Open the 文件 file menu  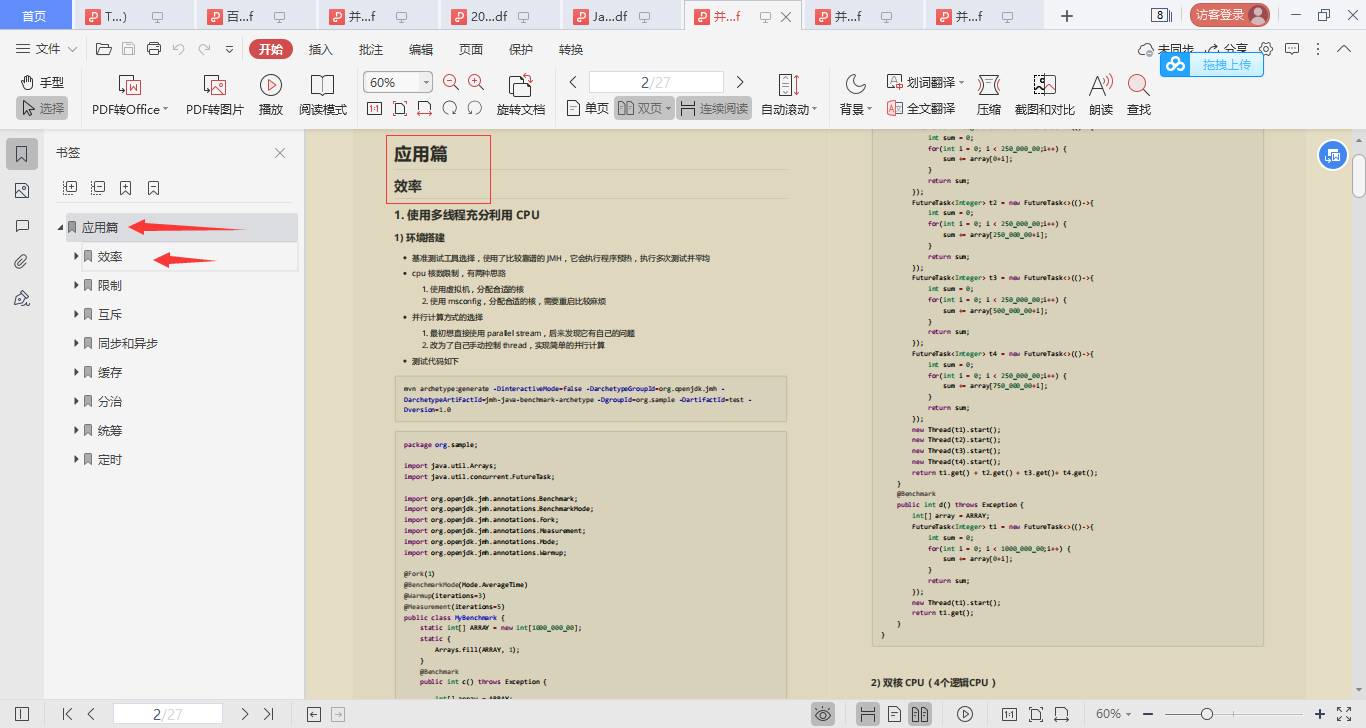pyautogui.click(x=48, y=49)
